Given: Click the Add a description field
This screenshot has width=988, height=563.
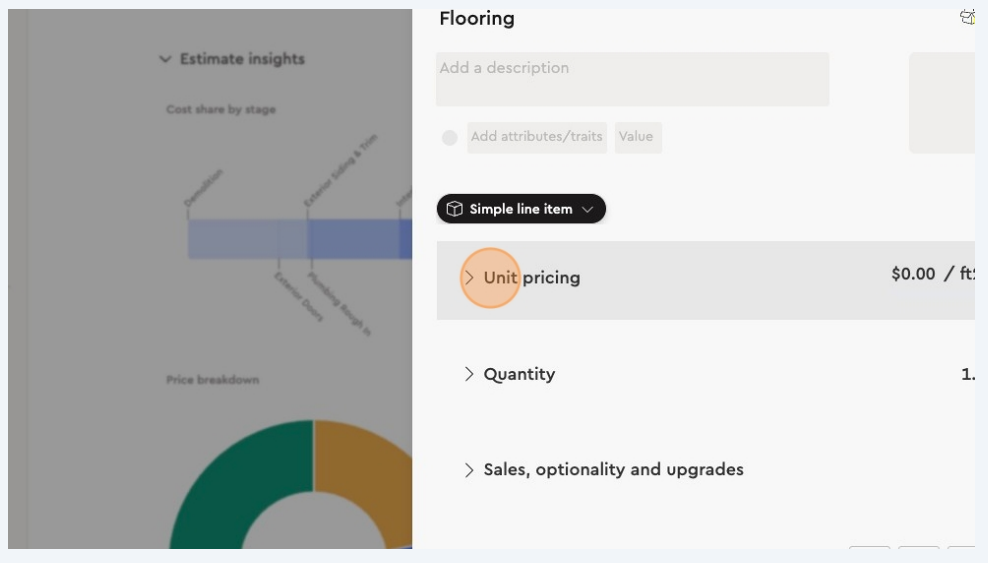Looking at the screenshot, I should coord(632,79).
